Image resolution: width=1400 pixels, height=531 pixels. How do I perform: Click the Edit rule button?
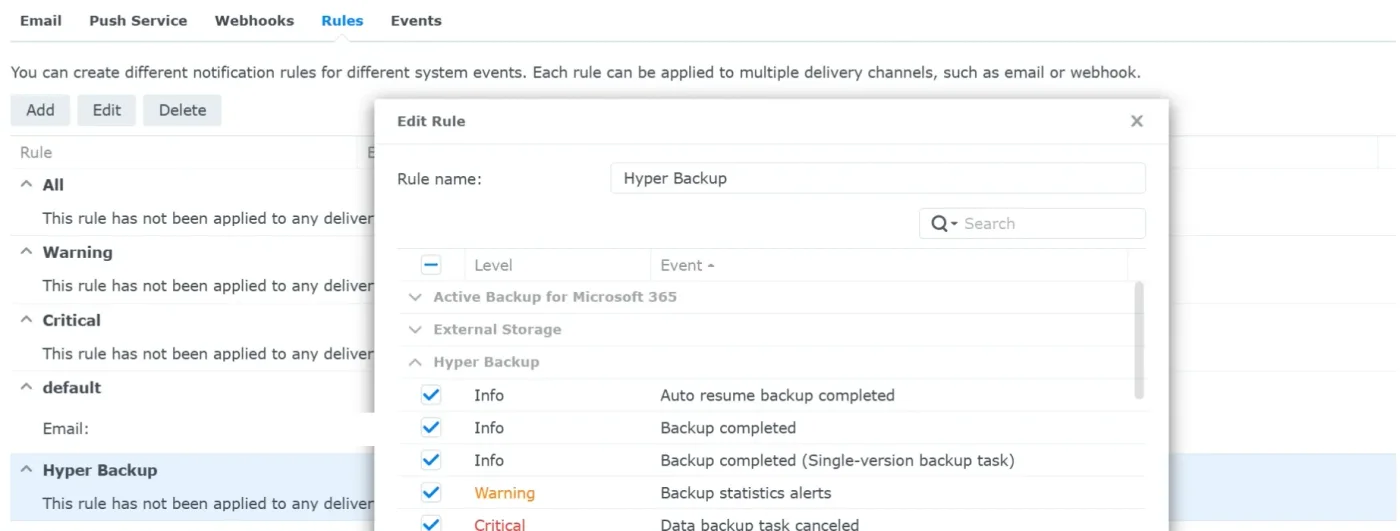coord(107,110)
